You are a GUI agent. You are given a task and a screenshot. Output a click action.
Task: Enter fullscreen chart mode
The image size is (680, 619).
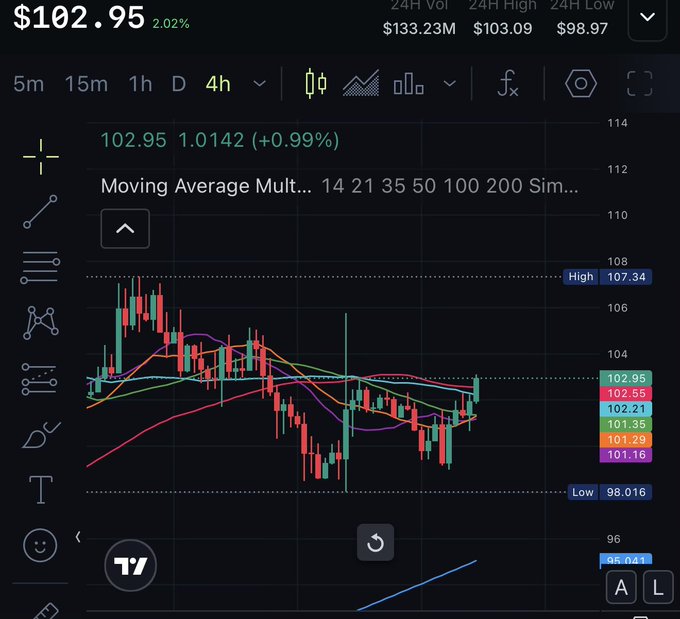pyautogui.click(x=640, y=83)
